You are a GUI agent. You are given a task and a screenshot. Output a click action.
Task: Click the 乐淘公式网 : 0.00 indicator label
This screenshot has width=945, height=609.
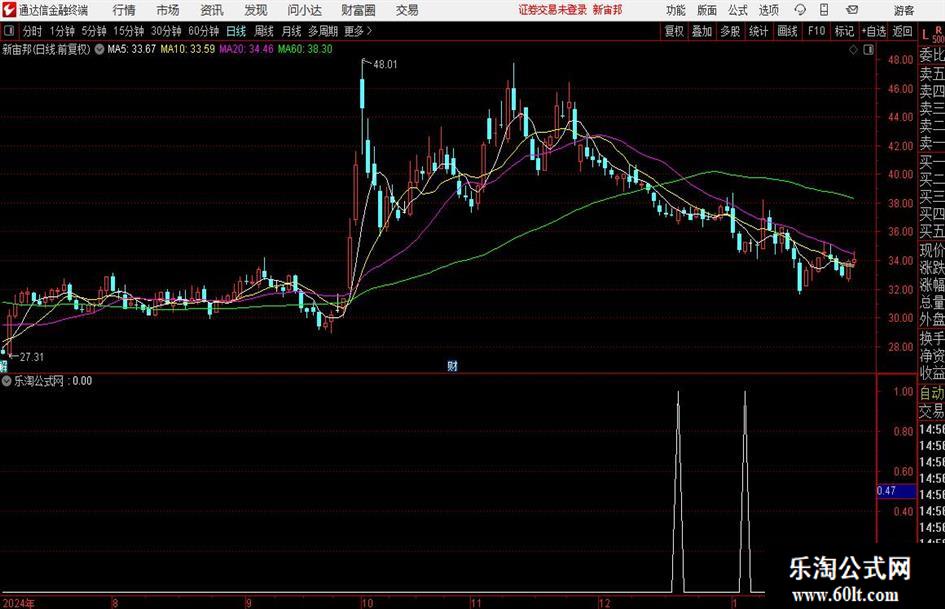point(53,381)
